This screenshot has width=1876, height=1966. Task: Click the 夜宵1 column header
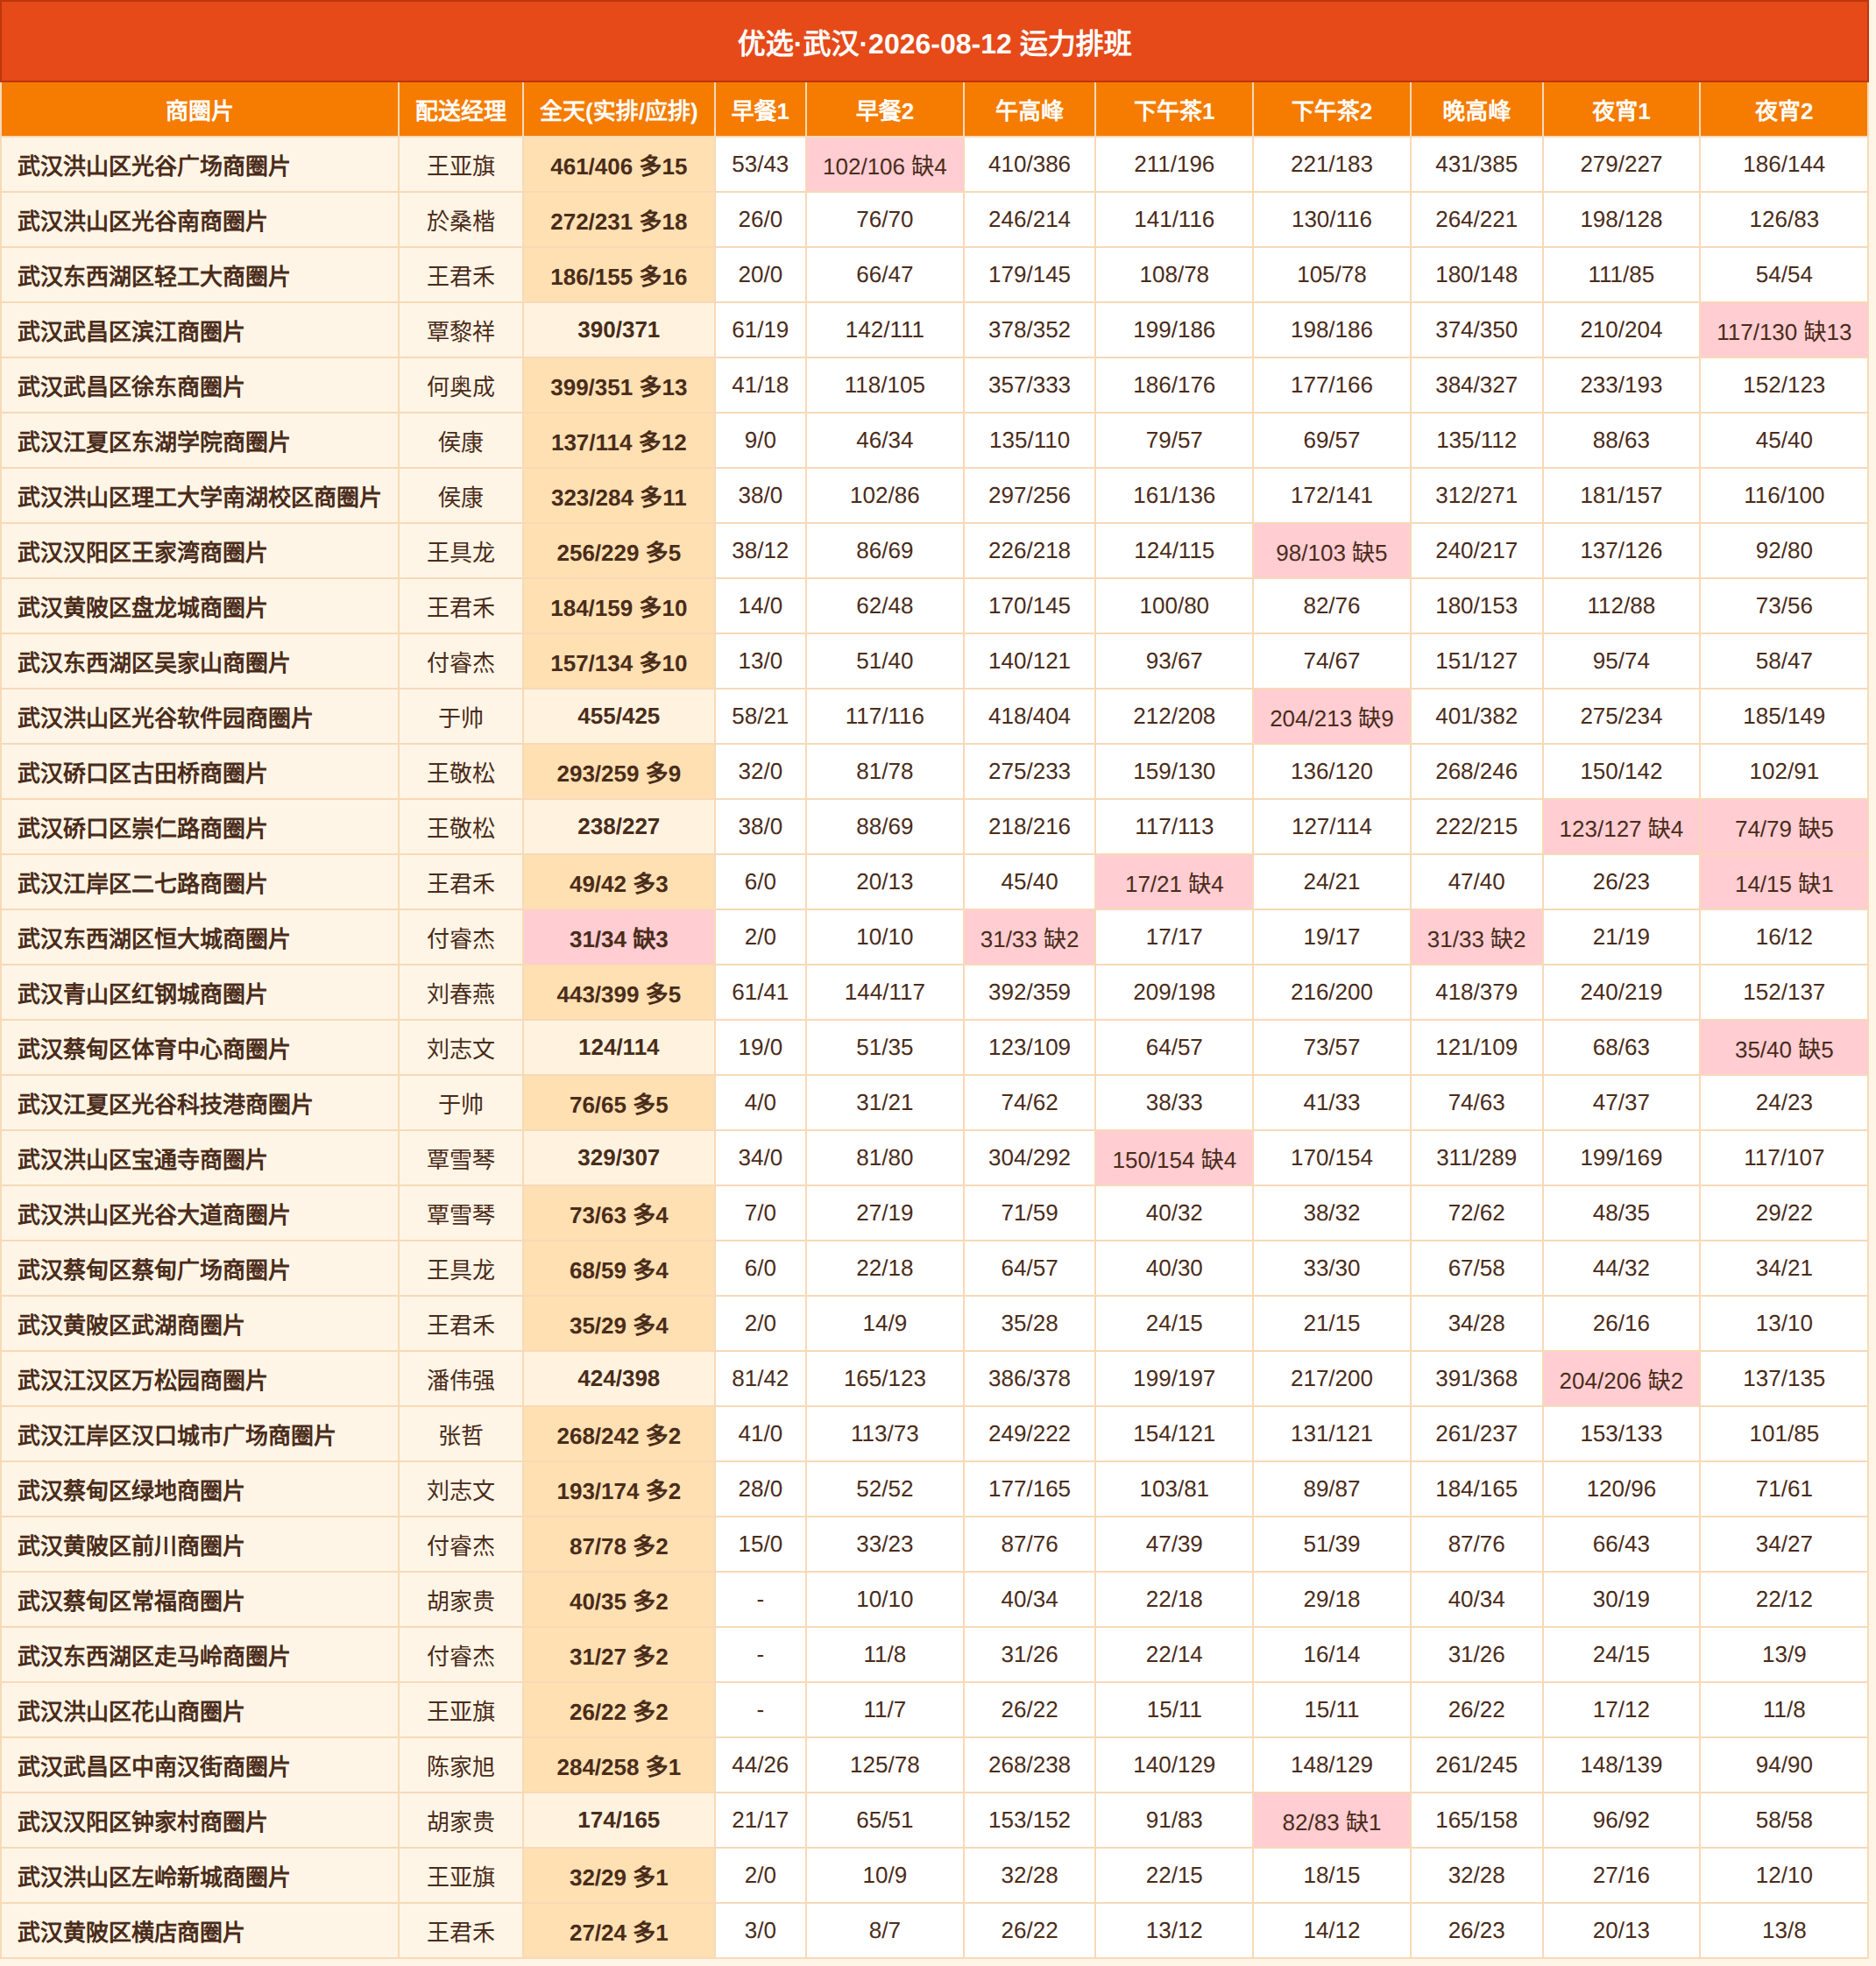click(x=1621, y=110)
